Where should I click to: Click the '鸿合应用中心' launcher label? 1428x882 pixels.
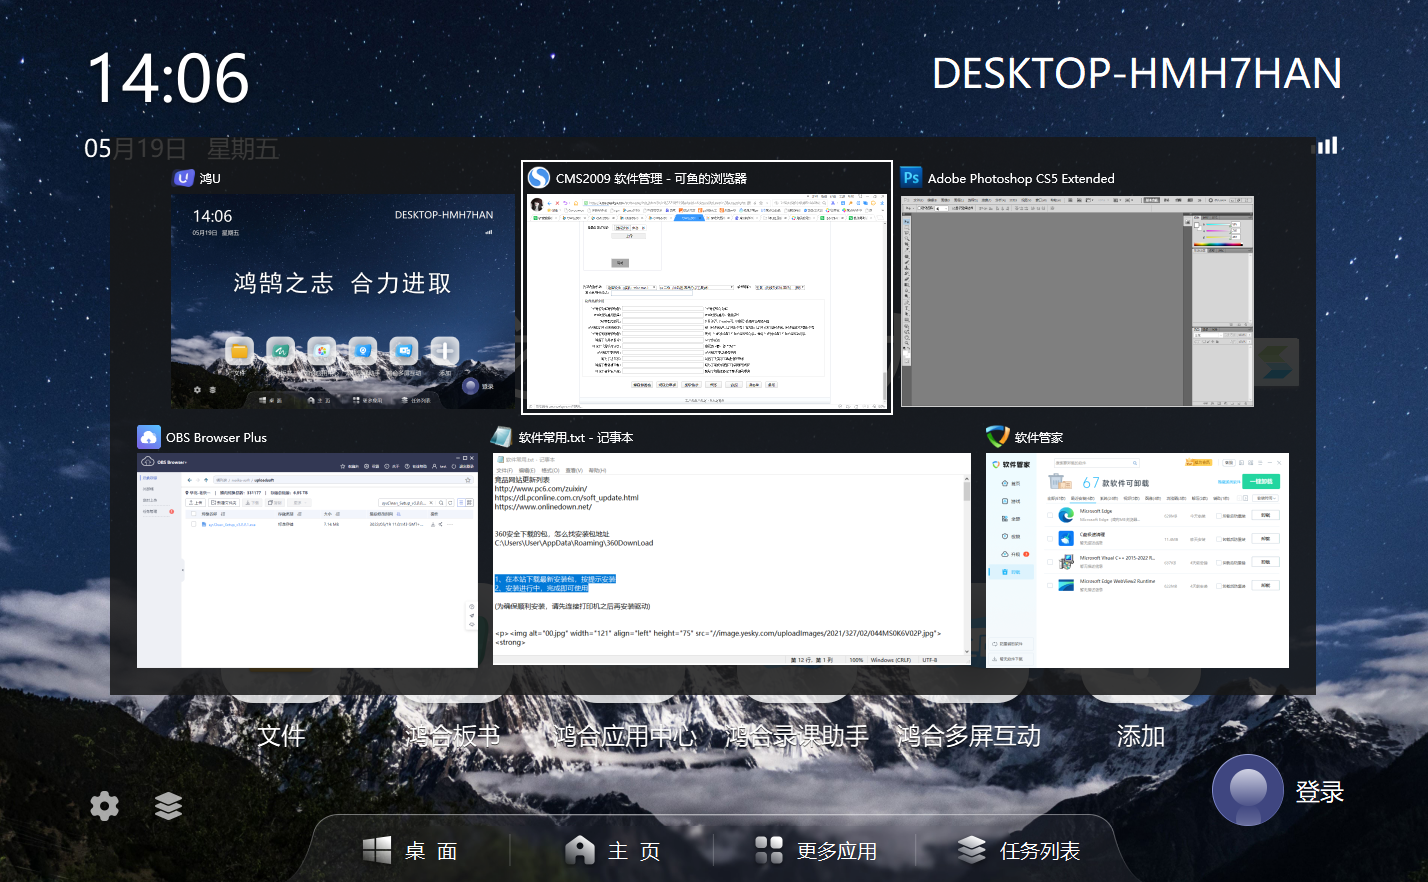(625, 736)
